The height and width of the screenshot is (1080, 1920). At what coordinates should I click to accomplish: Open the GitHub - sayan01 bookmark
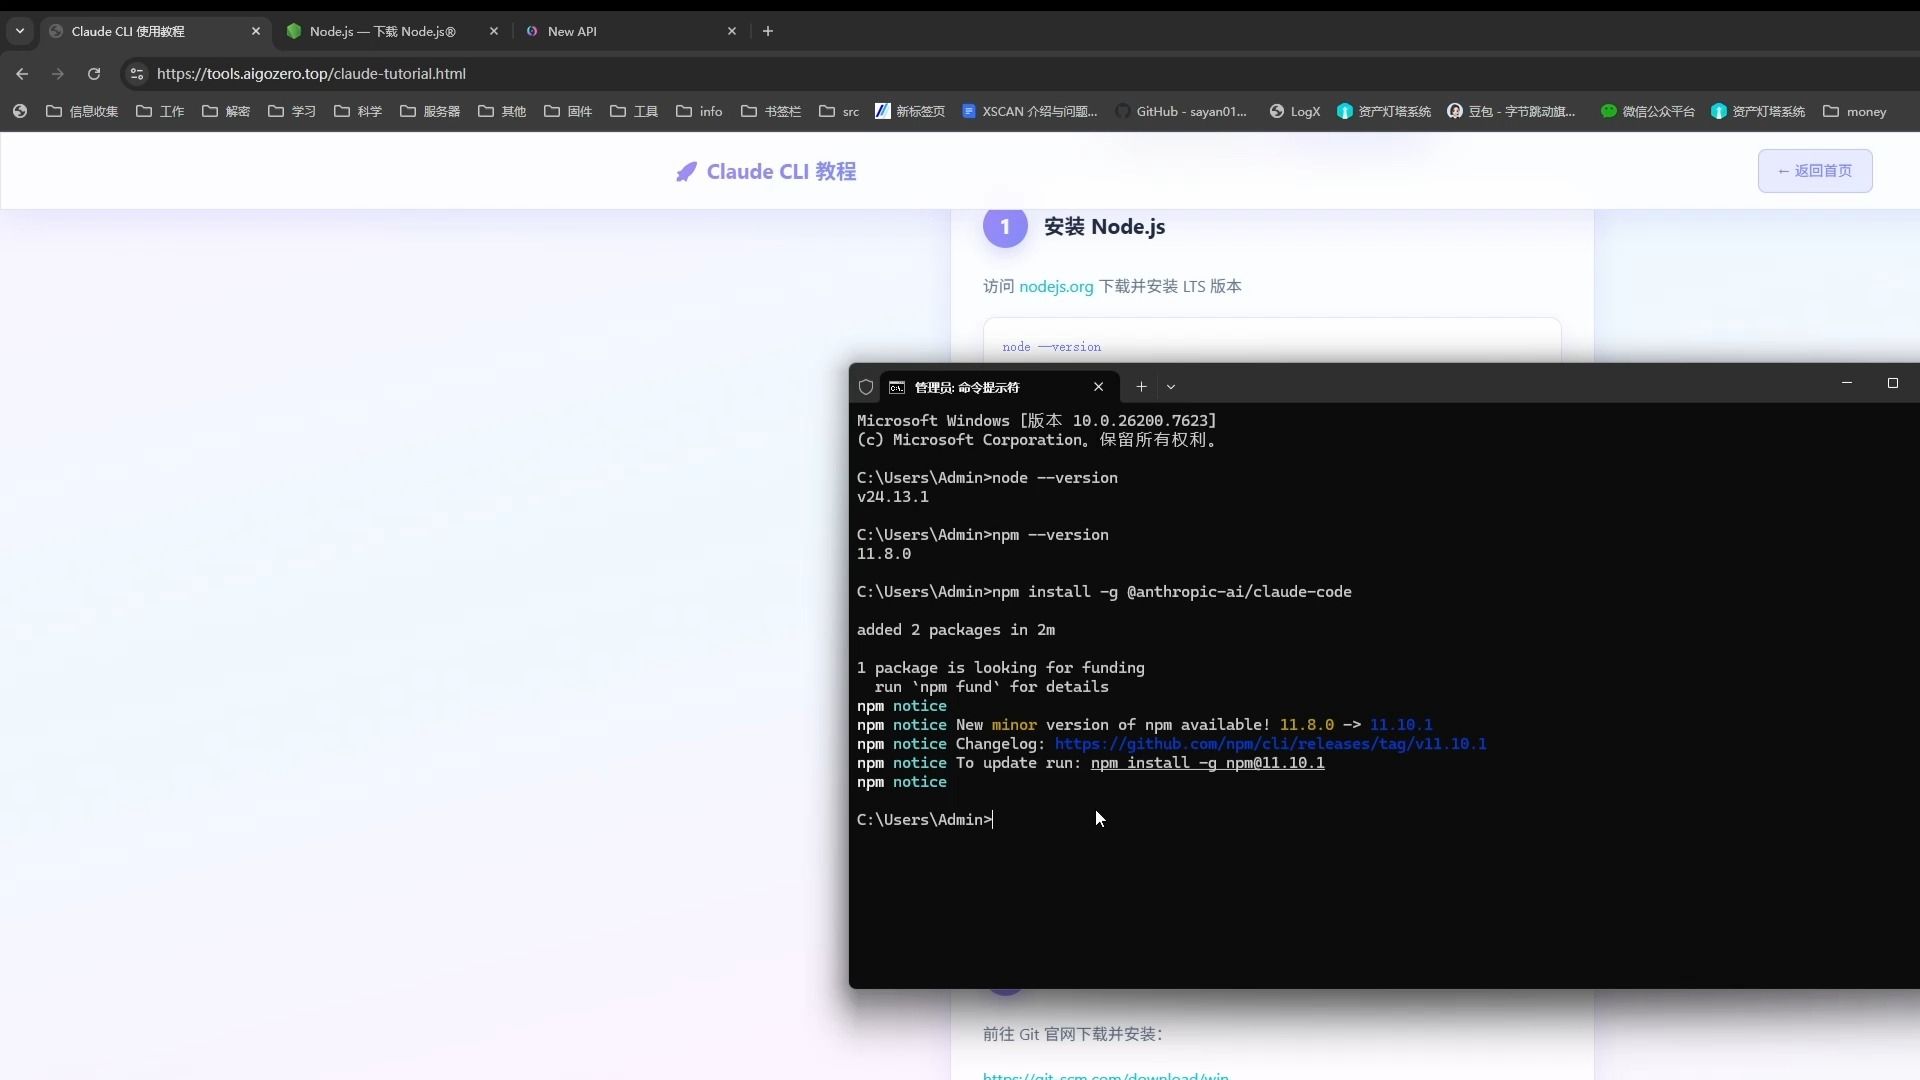(1181, 111)
